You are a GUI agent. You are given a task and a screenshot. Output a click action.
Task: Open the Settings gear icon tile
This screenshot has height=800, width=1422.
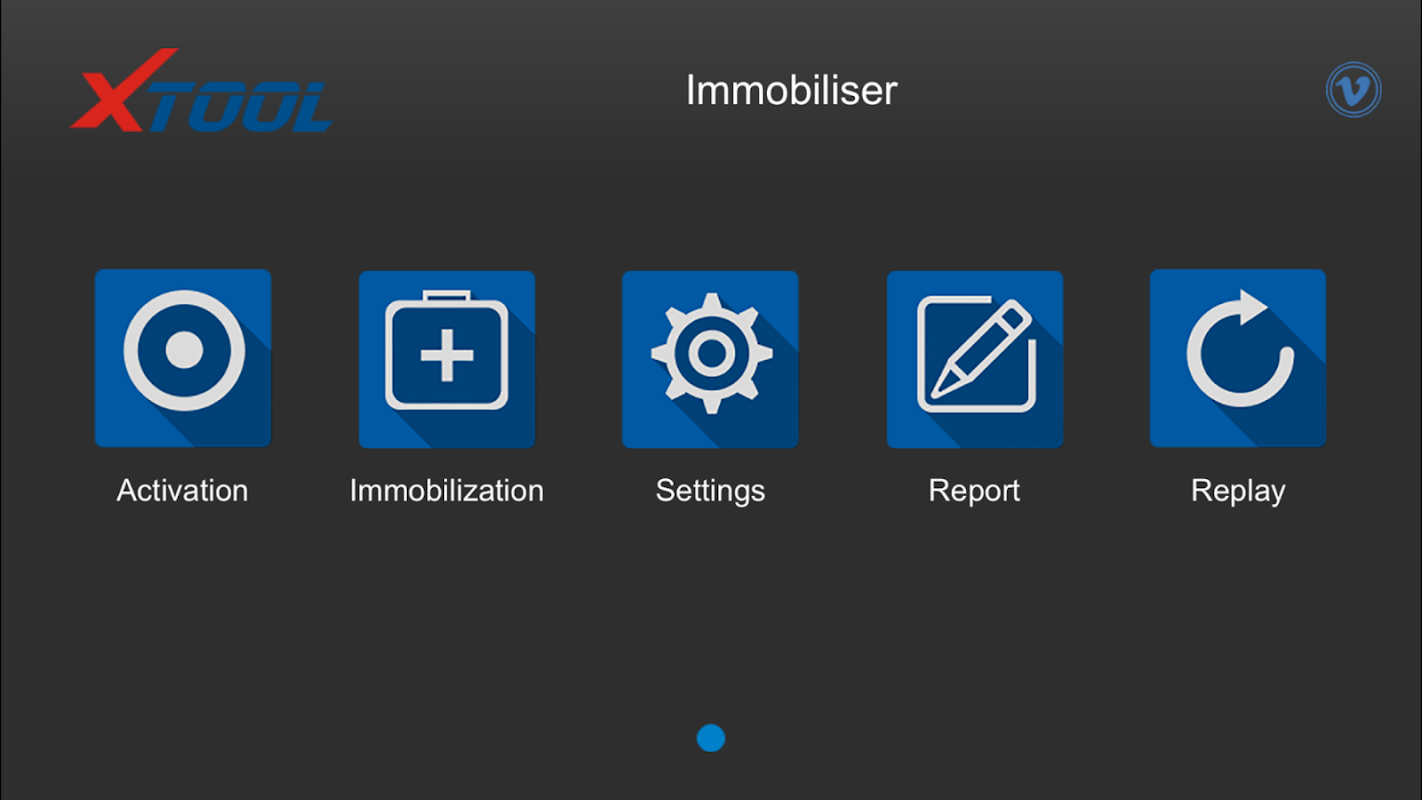click(710, 358)
